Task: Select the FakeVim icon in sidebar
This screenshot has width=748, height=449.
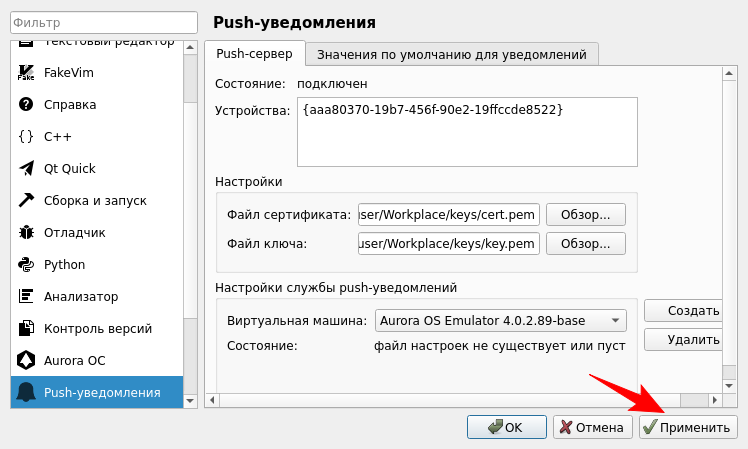Action: [26, 72]
